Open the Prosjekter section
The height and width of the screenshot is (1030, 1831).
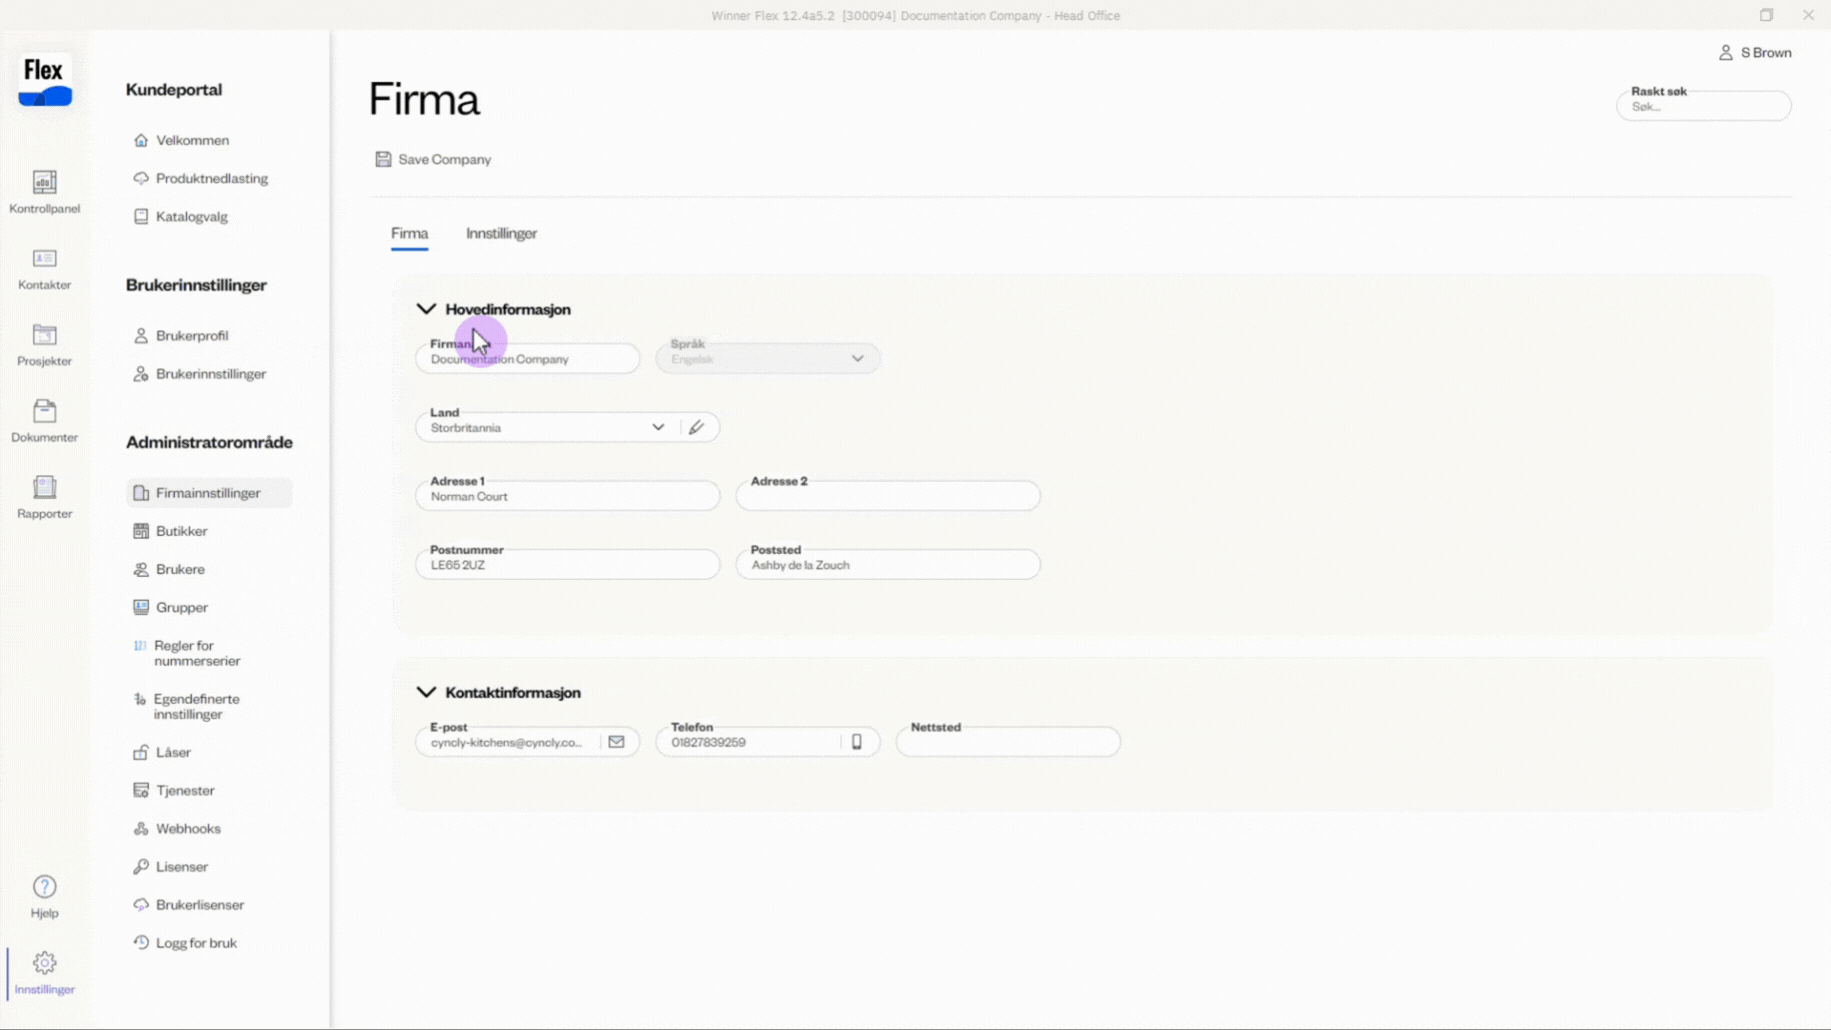pyautogui.click(x=44, y=345)
